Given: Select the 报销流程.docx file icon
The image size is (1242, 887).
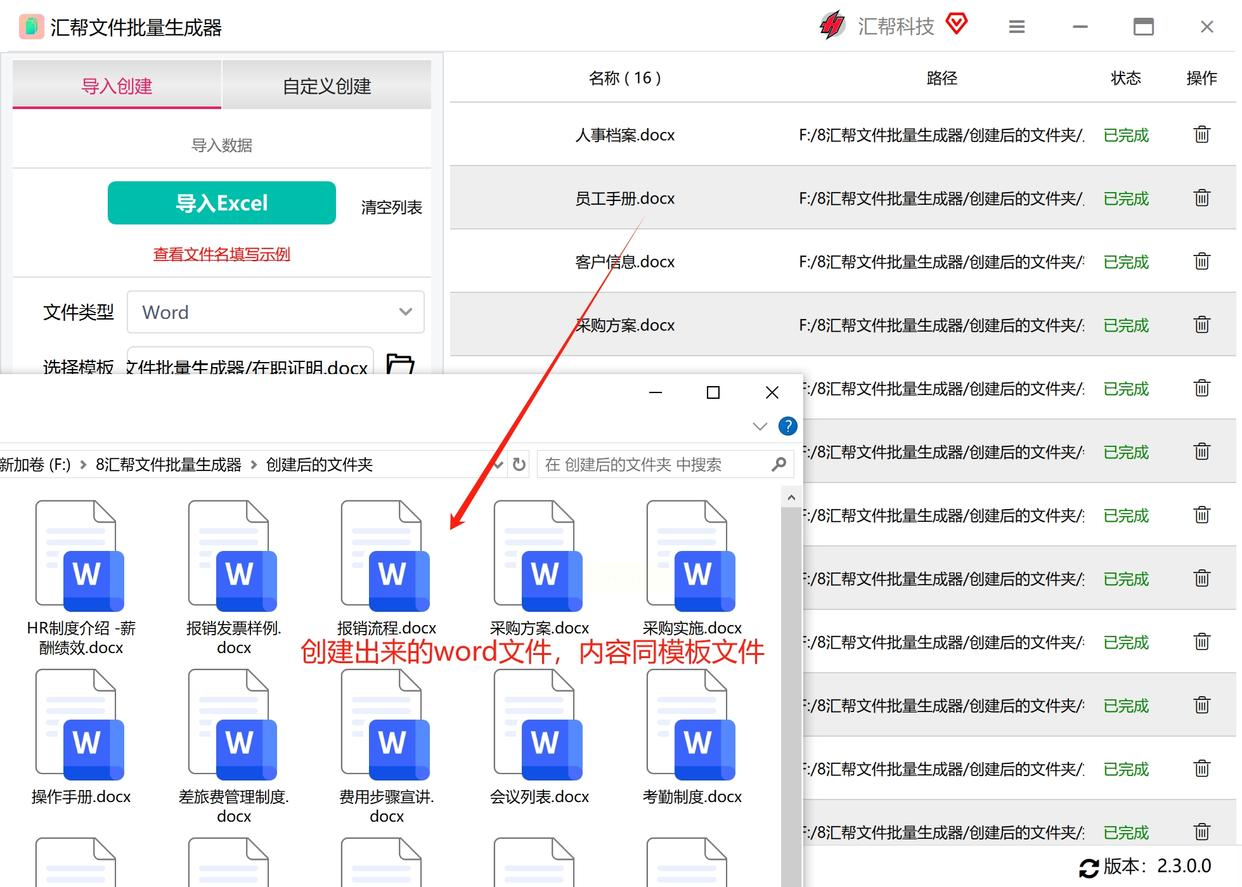Looking at the screenshot, I should tap(386, 556).
